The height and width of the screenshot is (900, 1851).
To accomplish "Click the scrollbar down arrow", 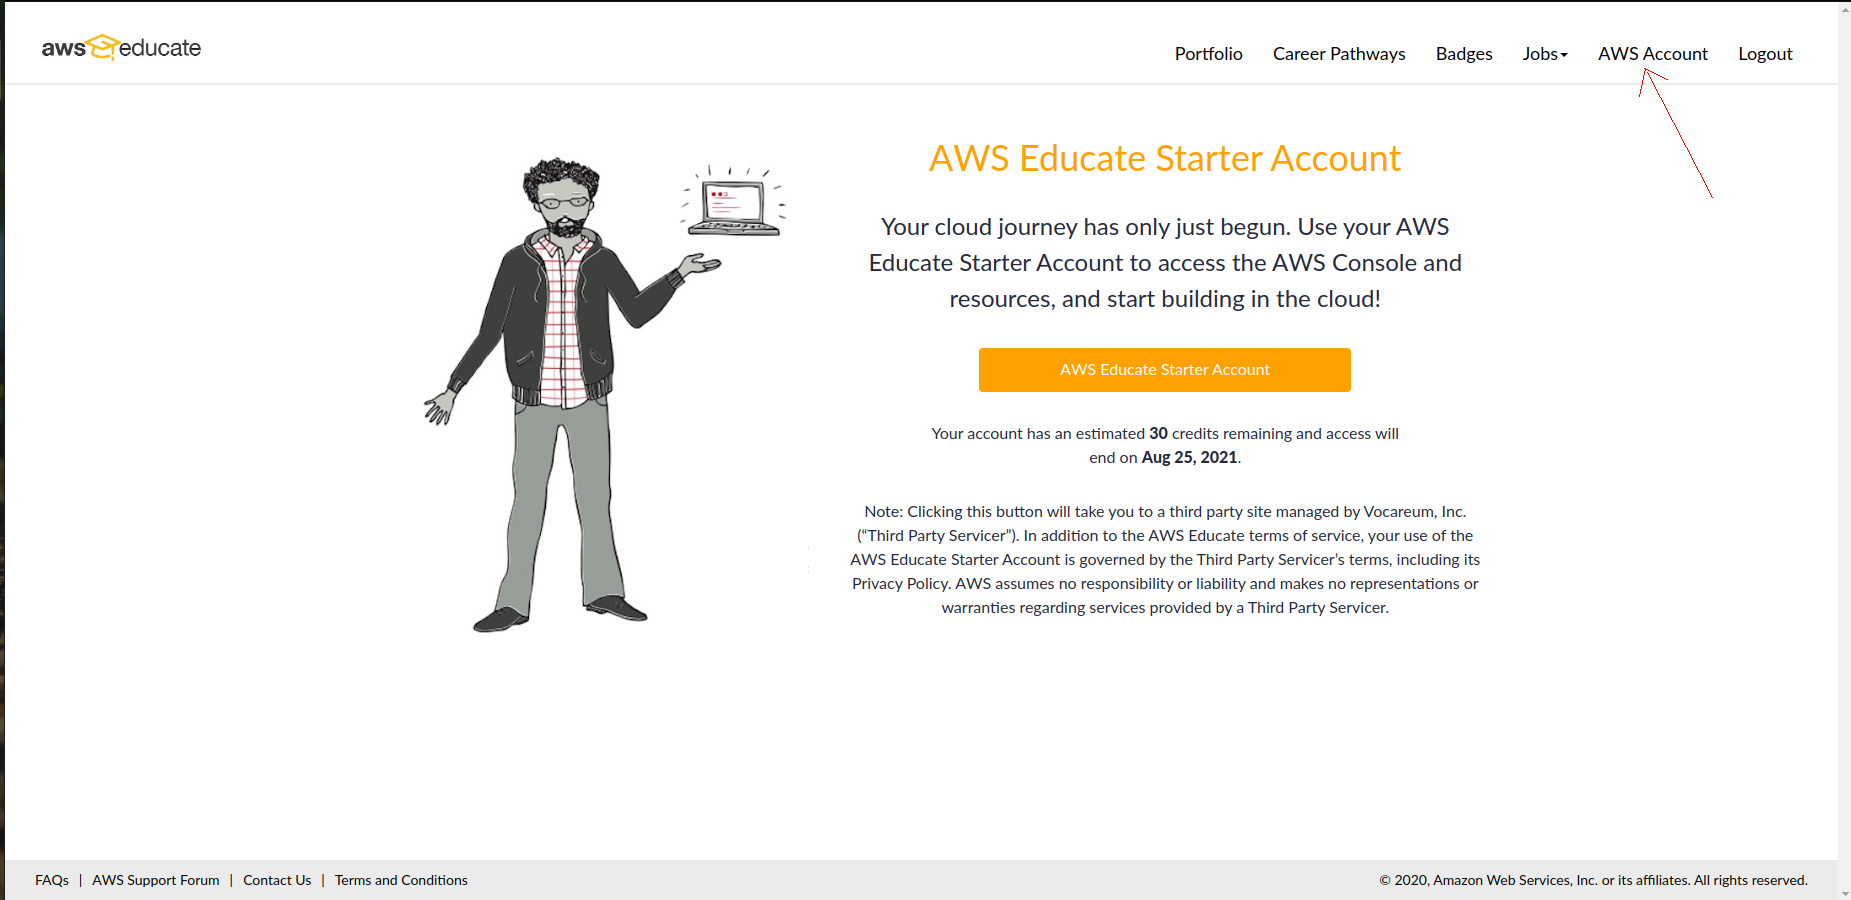I will [x=1843, y=893].
